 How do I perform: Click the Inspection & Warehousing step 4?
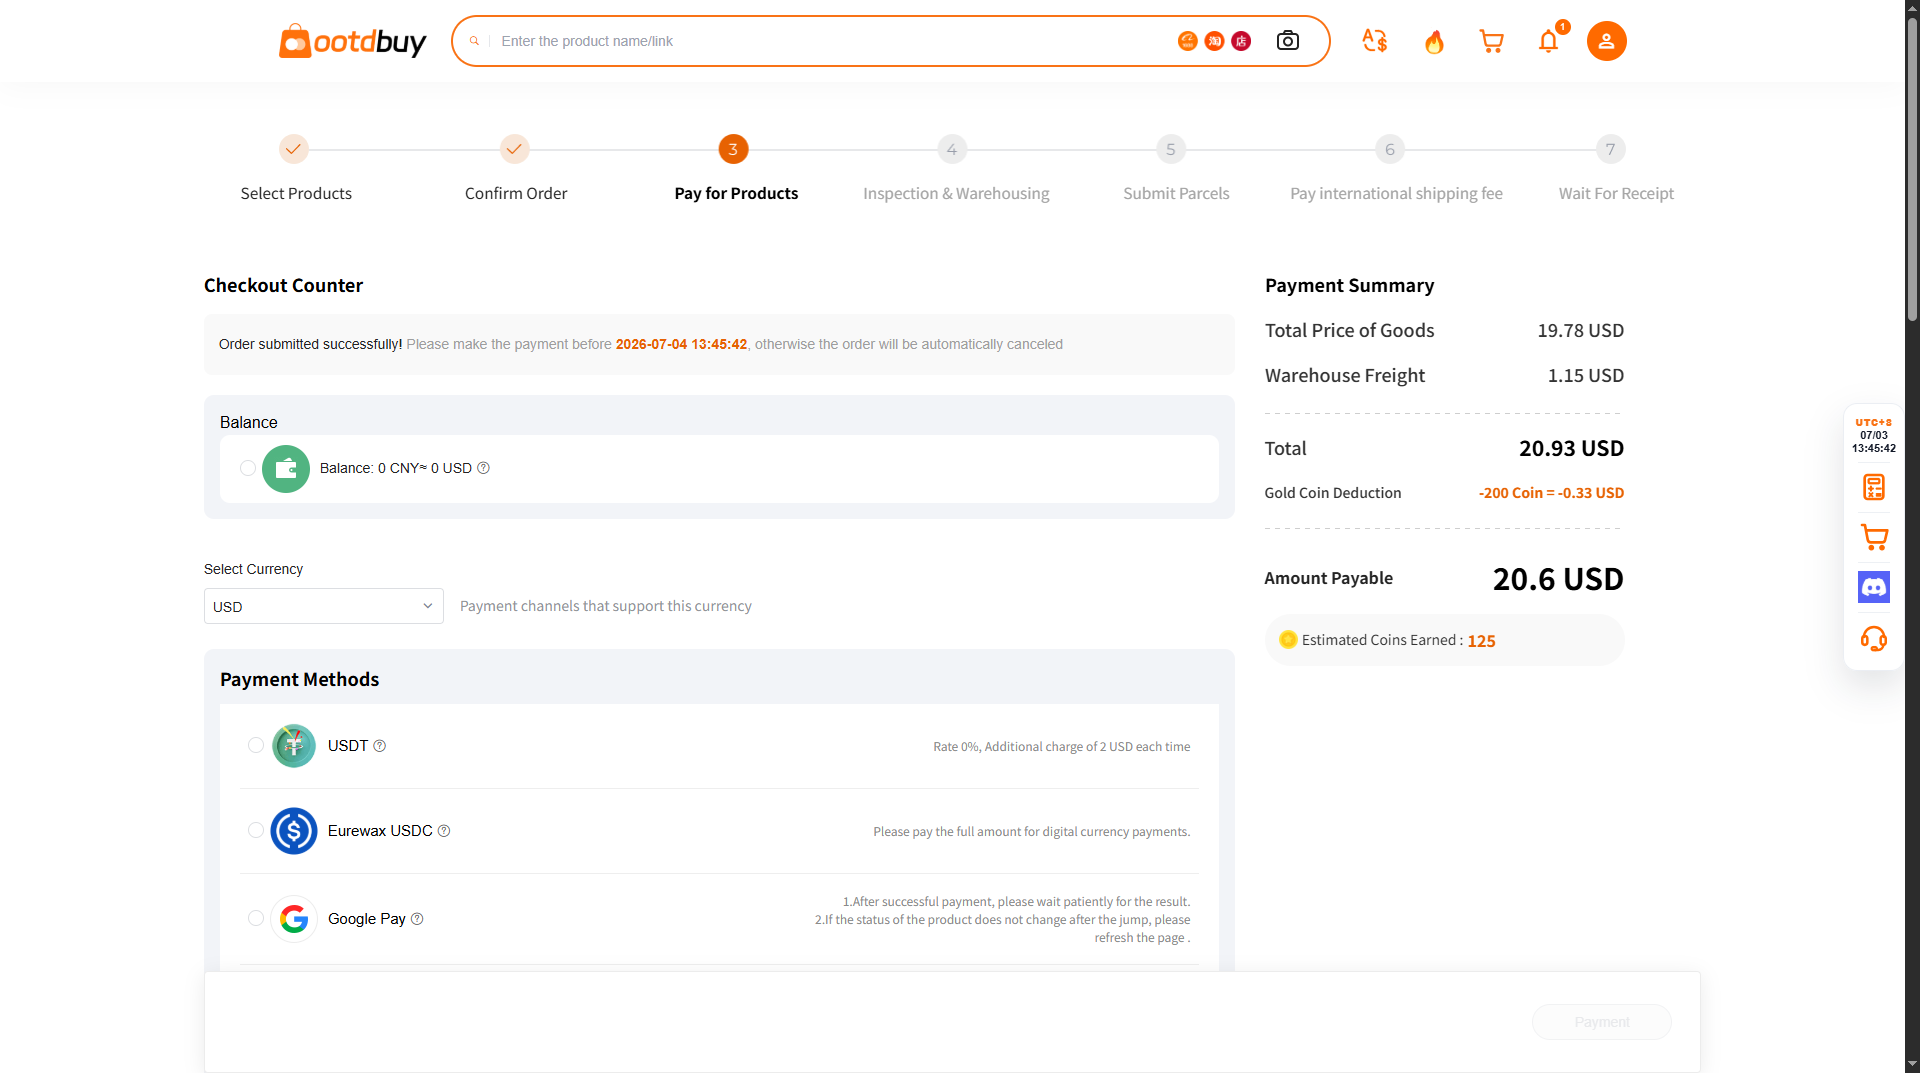point(952,149)
